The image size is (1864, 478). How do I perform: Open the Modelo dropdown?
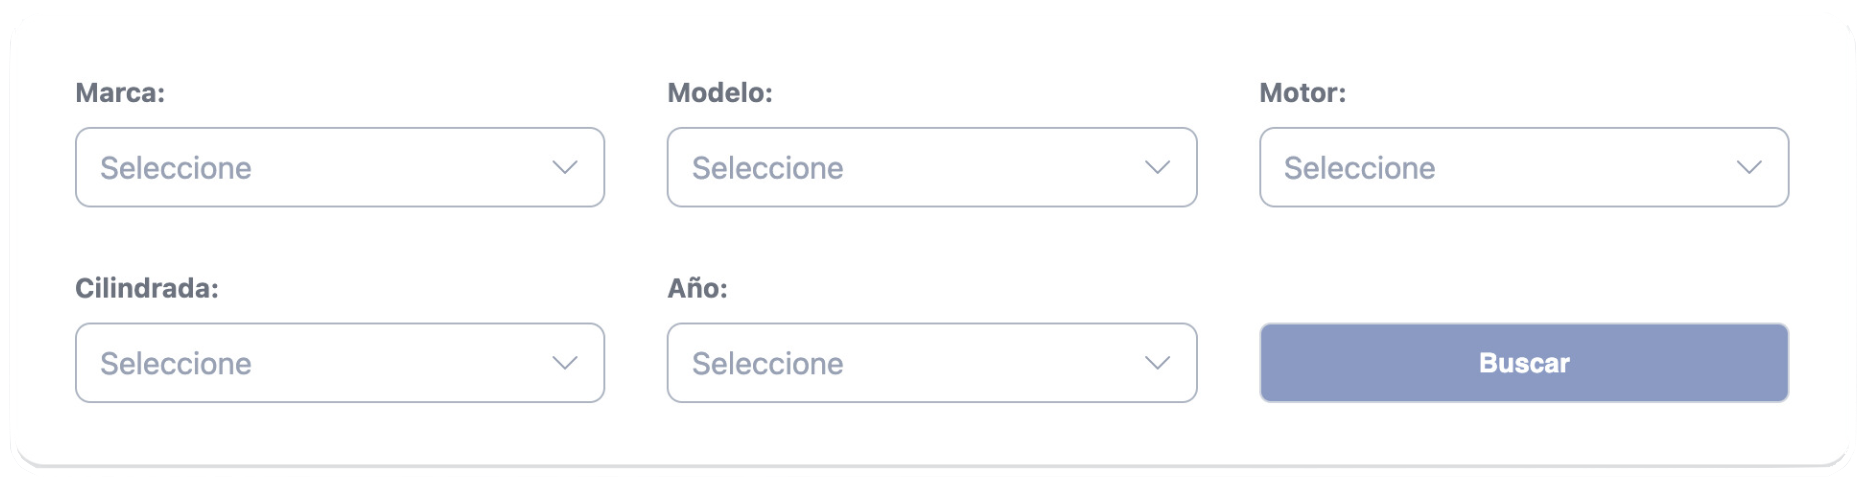tap(932, 167)
